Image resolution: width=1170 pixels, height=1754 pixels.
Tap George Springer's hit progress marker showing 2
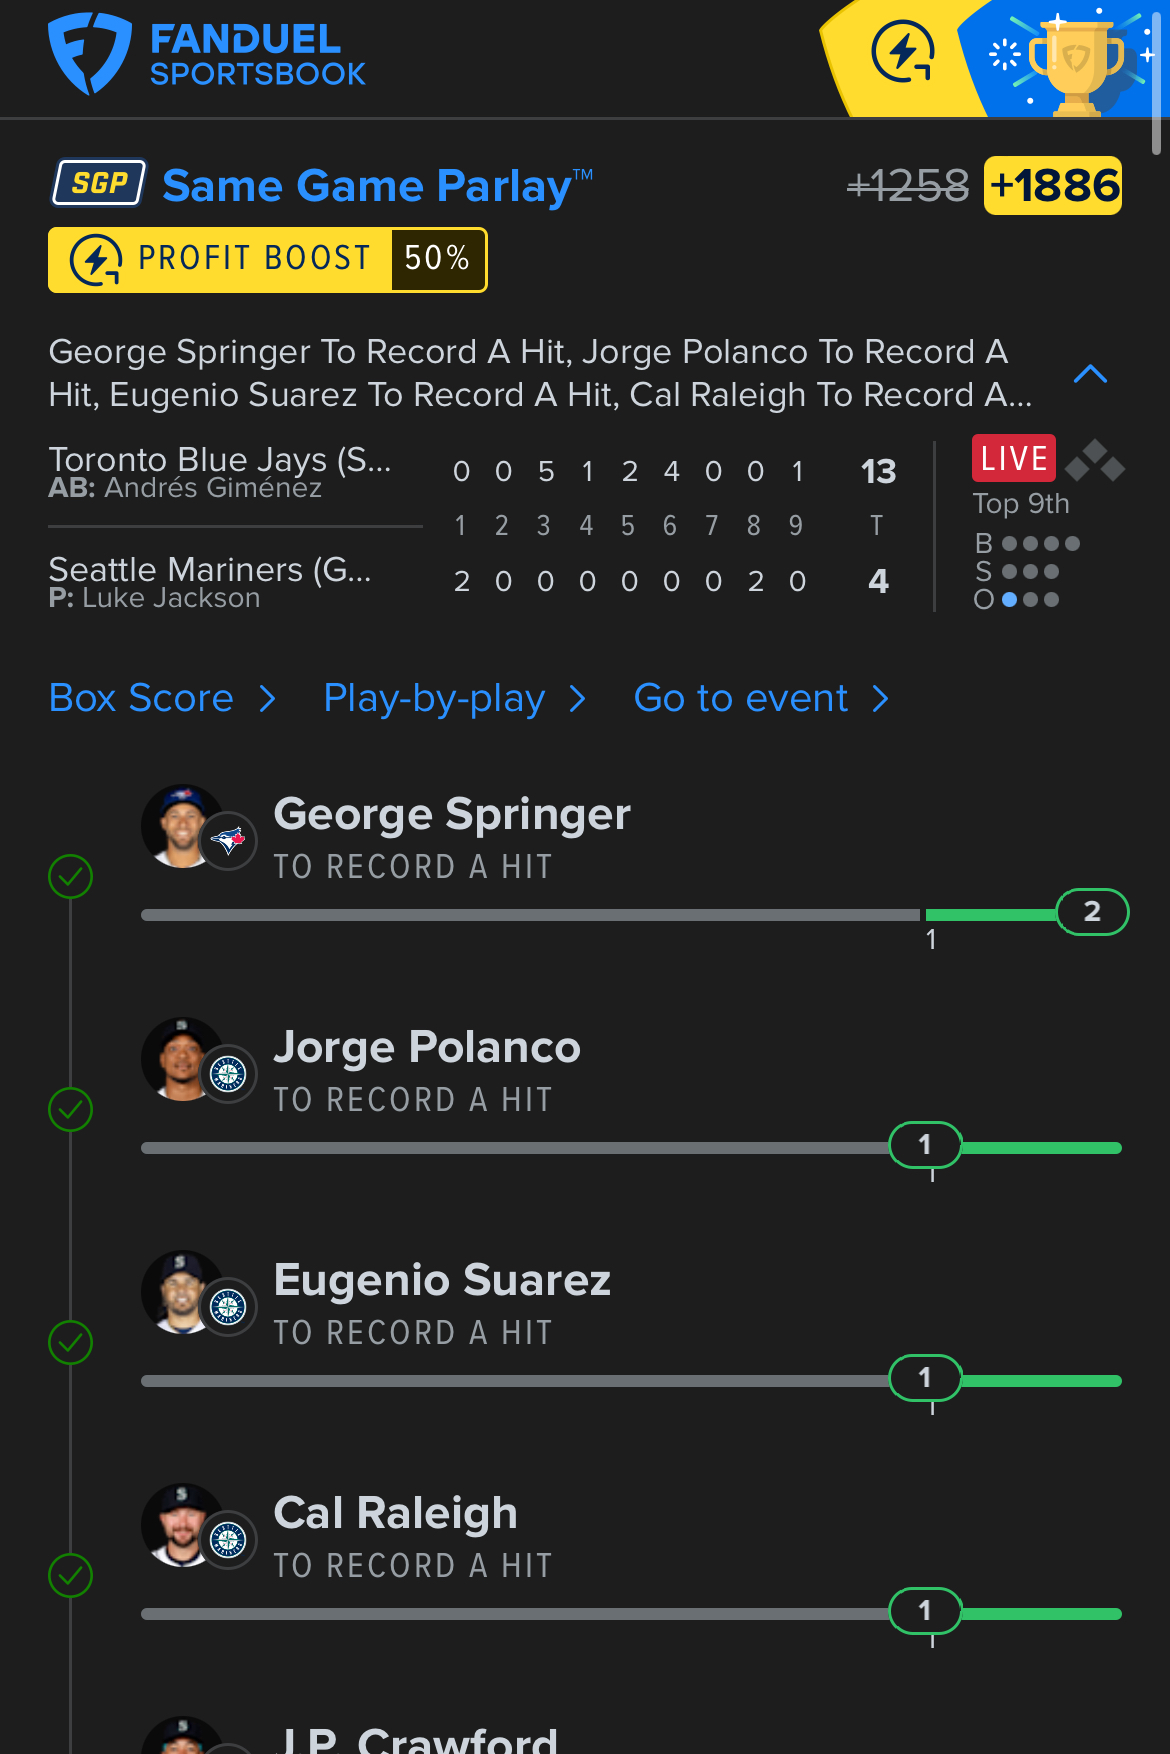(1092, 912)
